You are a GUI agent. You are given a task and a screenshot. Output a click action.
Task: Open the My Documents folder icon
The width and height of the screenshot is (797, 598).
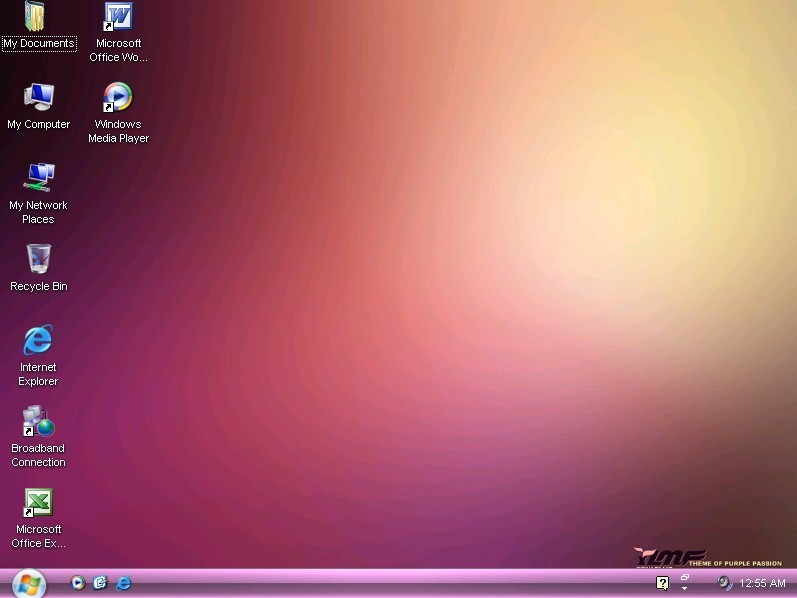coord(36,17)
